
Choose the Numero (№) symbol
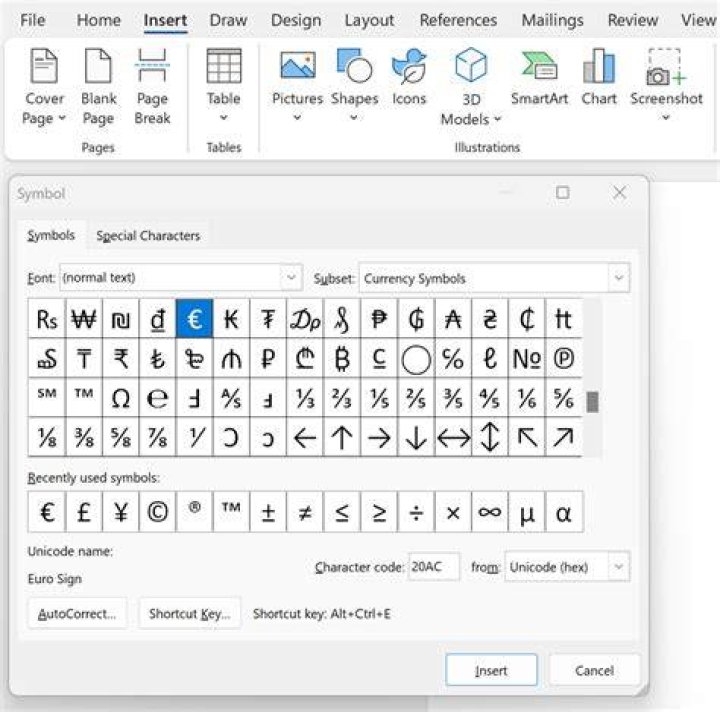(527, 358)
